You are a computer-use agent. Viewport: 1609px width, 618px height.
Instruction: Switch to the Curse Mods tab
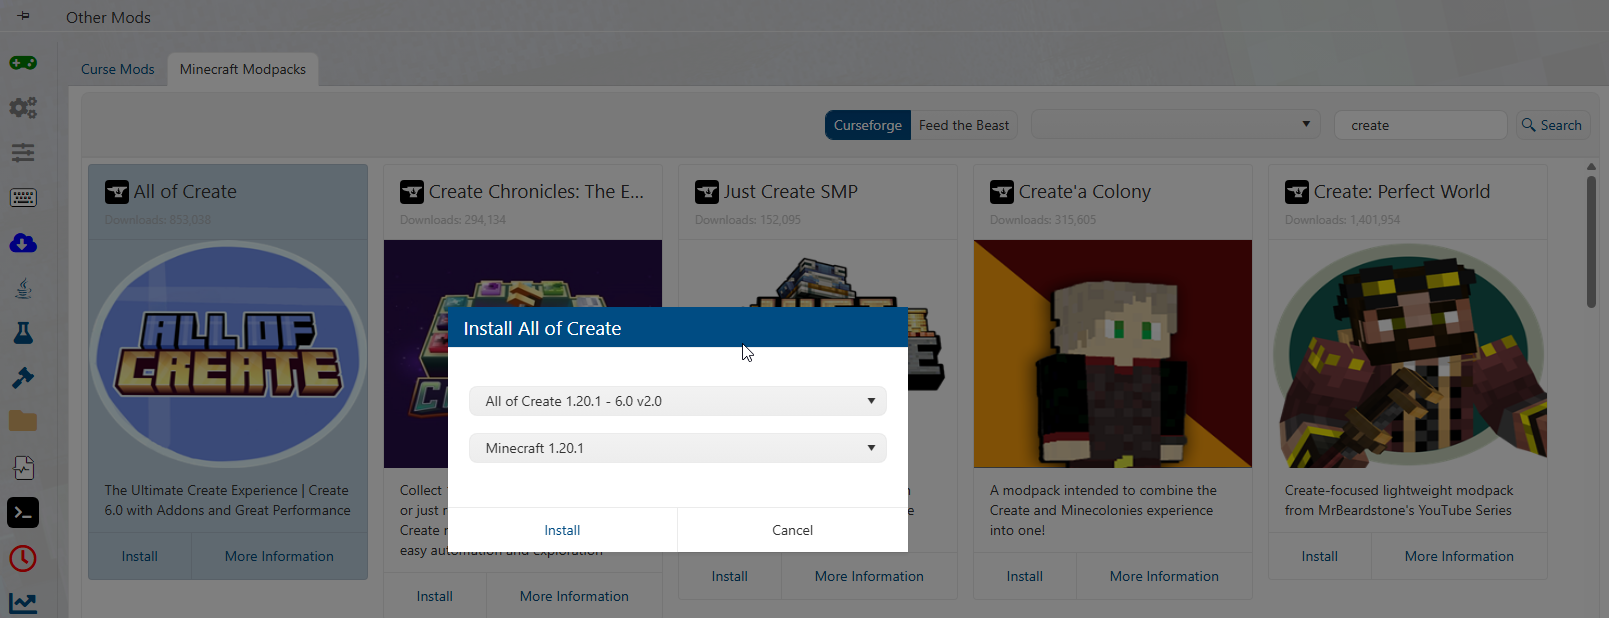117,69
